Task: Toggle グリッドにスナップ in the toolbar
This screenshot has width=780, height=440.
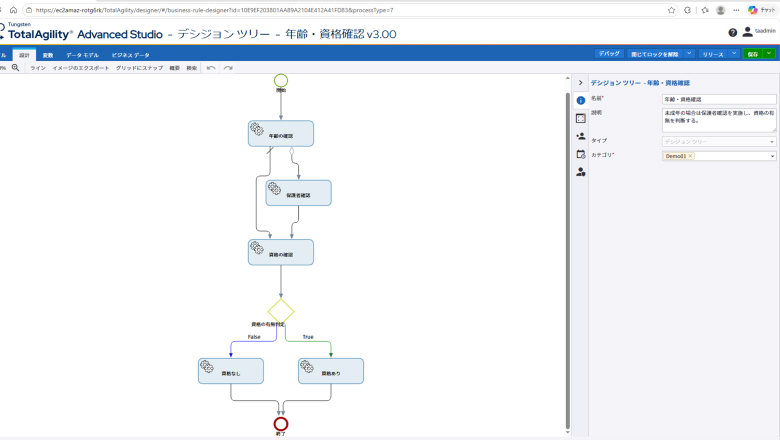Action: click(x=139, y=68)
